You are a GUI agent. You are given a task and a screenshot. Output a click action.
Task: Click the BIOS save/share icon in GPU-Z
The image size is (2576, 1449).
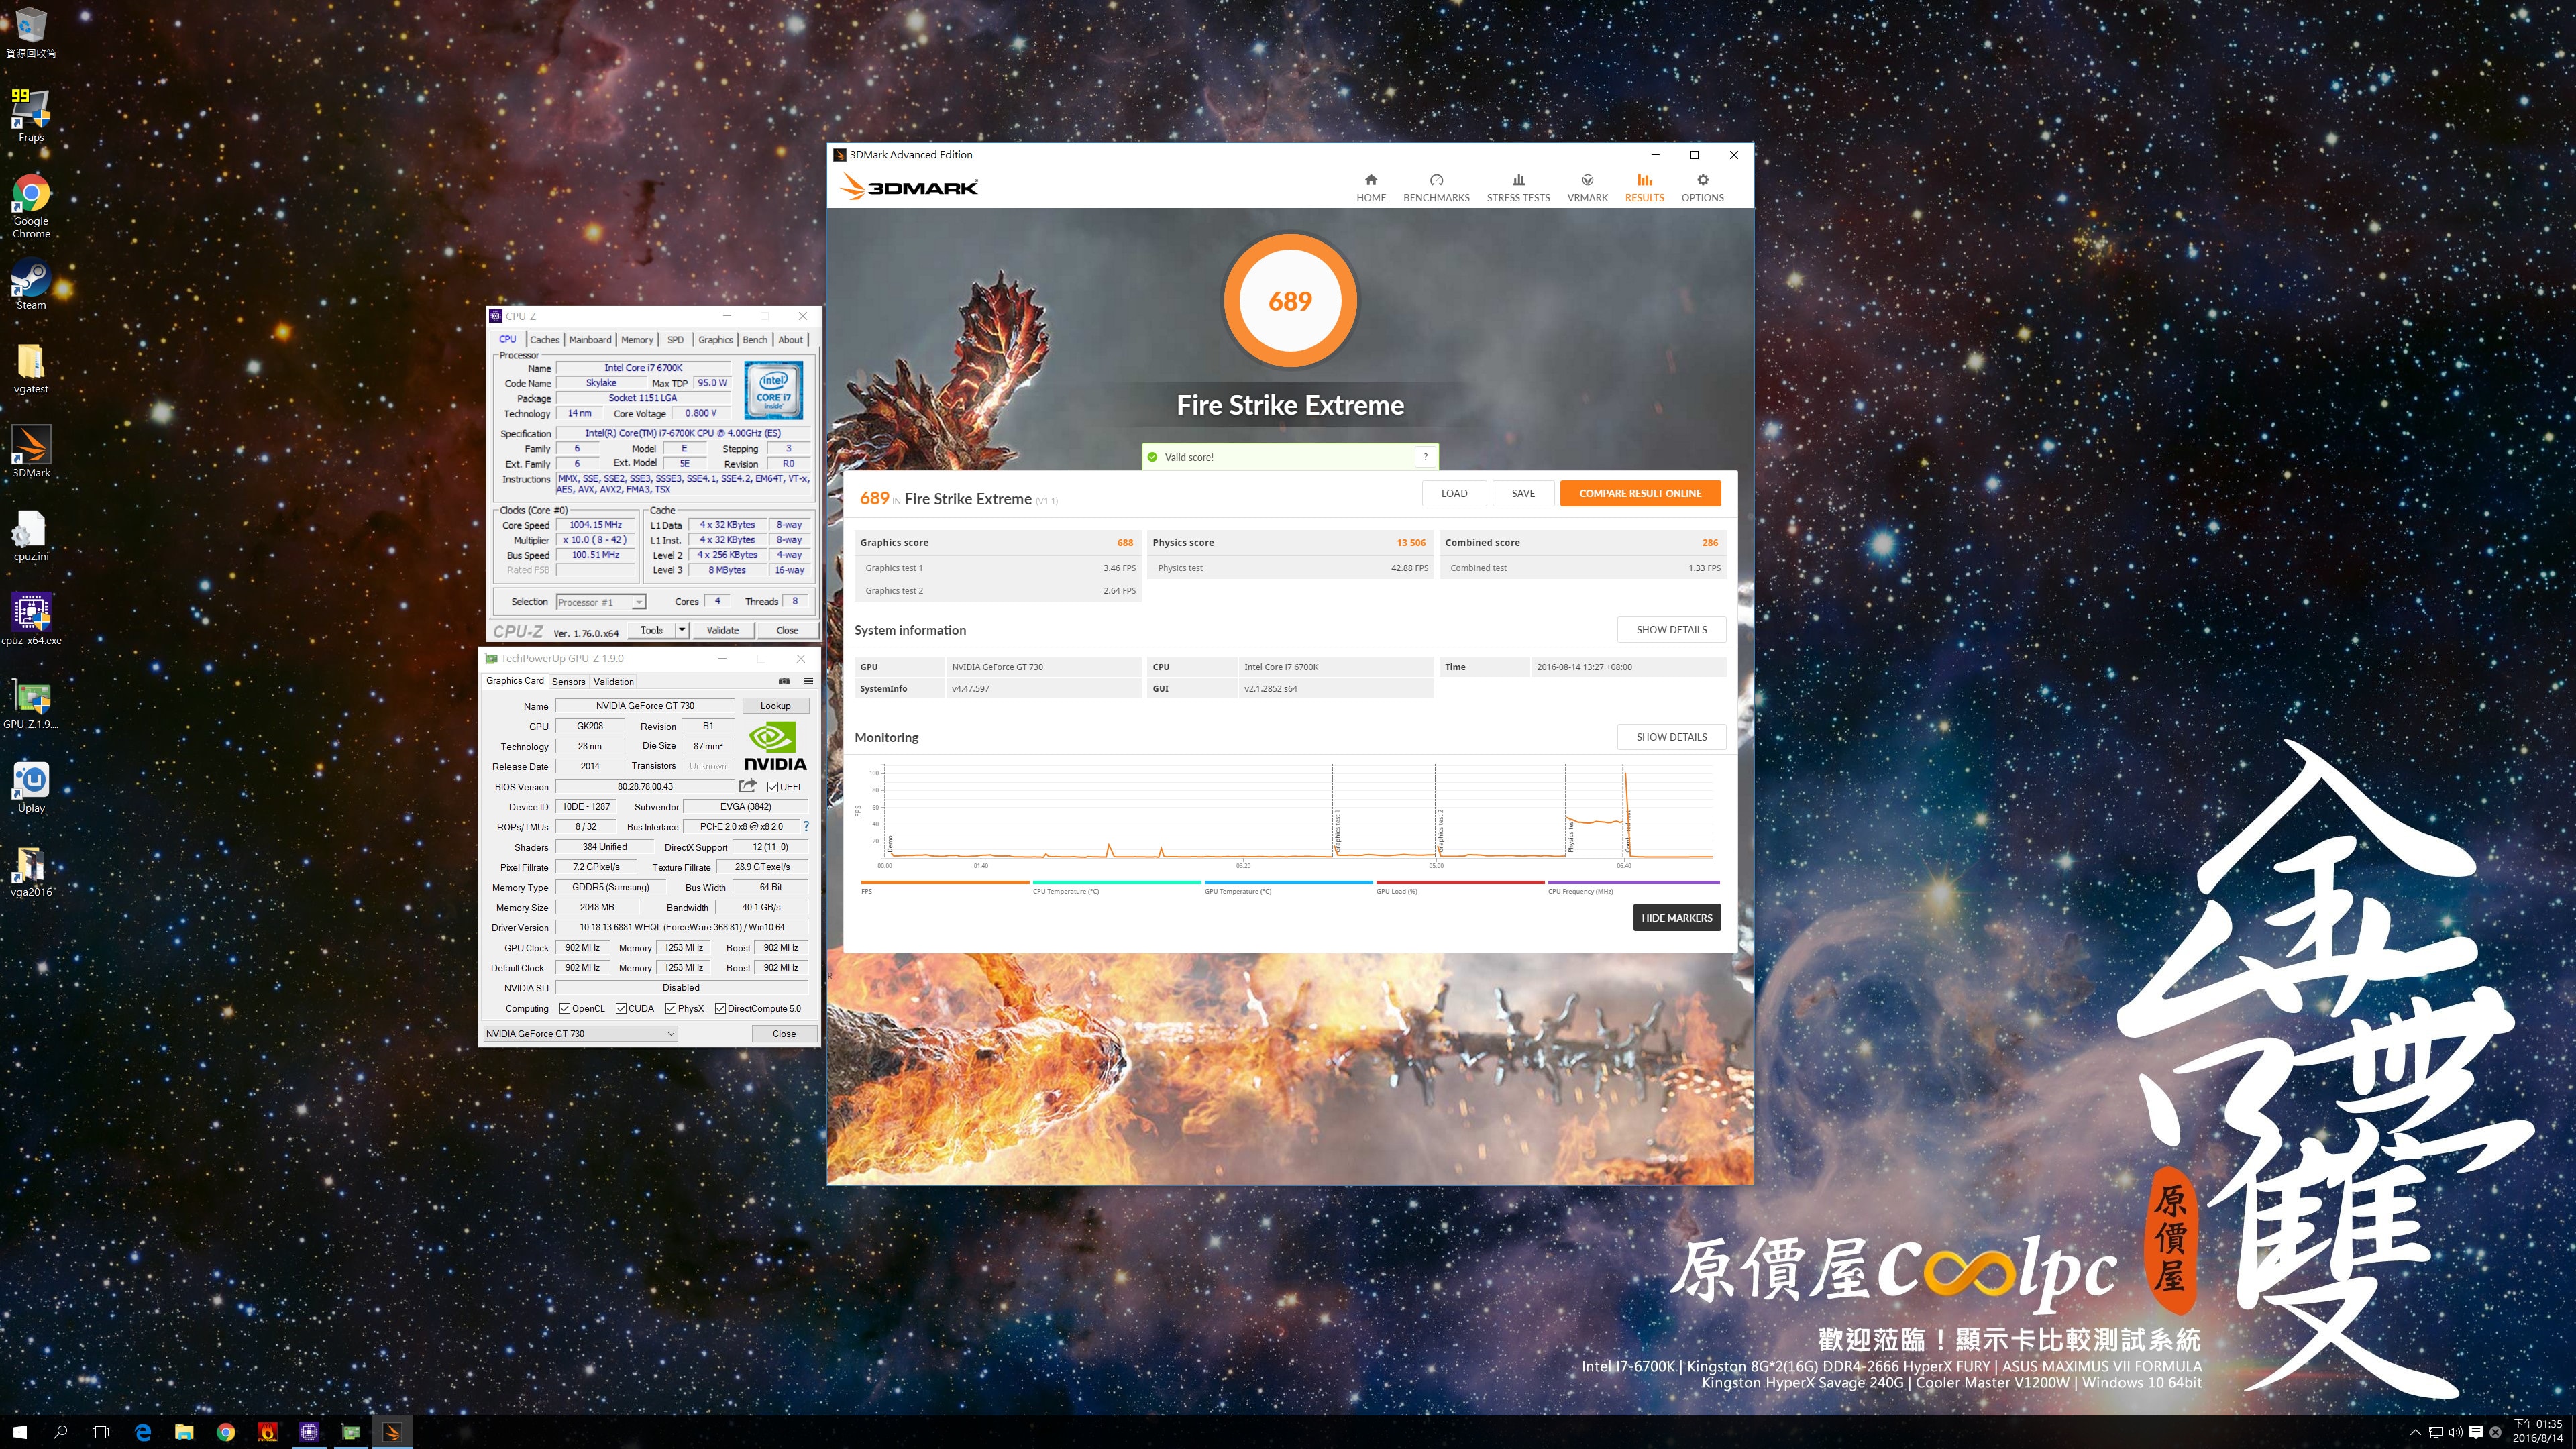click(747, 786)
